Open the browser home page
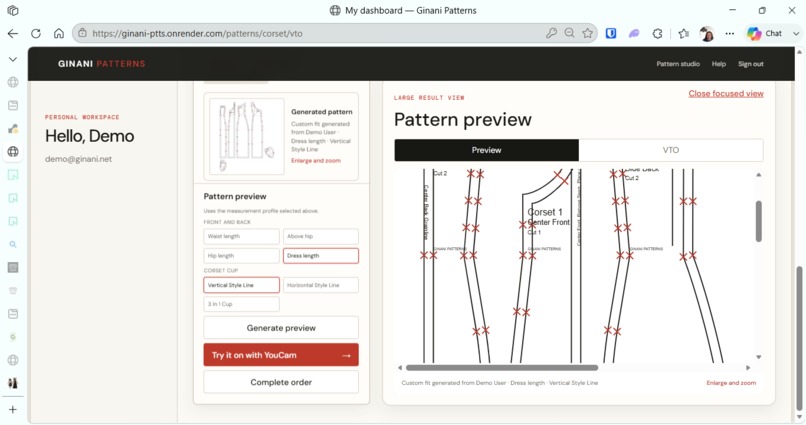 pos(59,33)
